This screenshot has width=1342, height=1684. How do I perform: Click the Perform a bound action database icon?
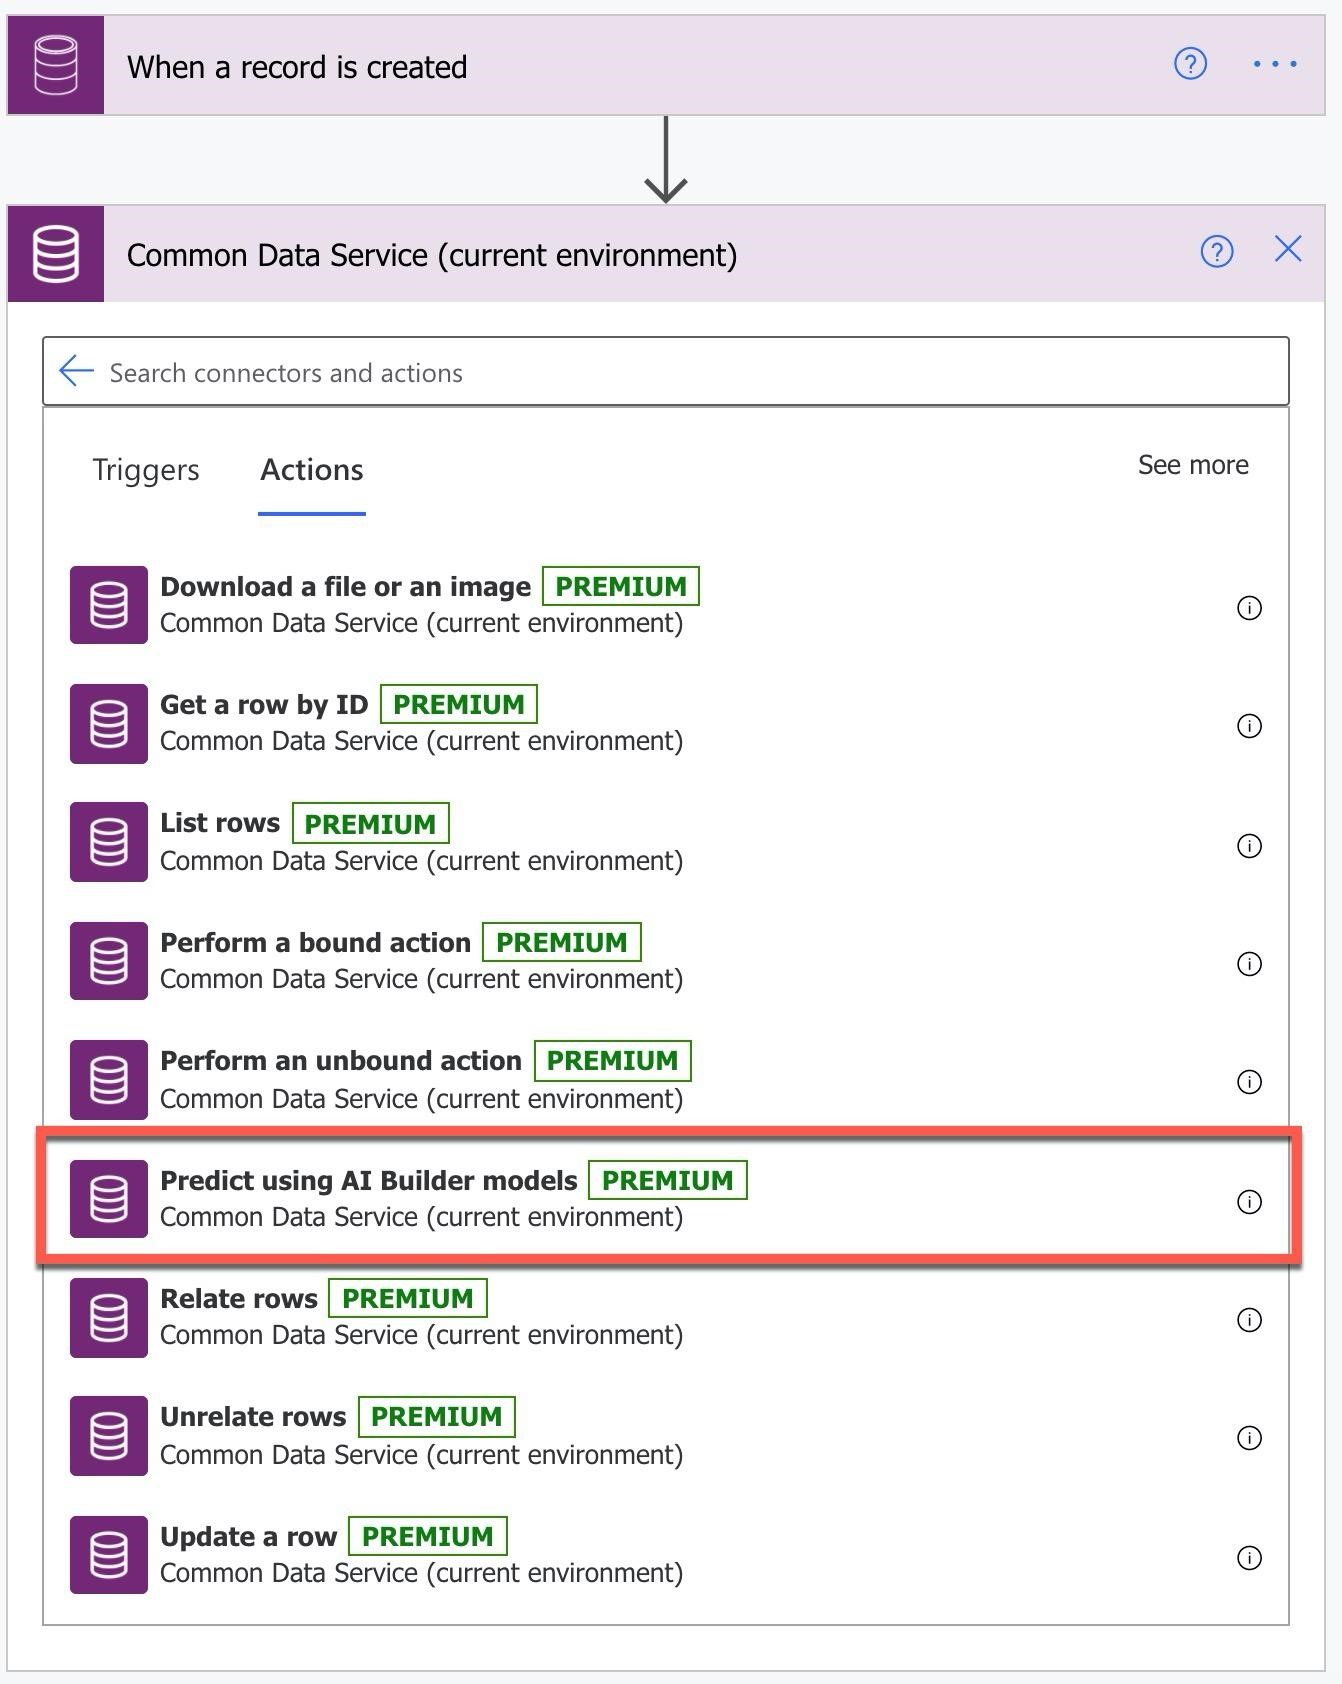[109, 961]
